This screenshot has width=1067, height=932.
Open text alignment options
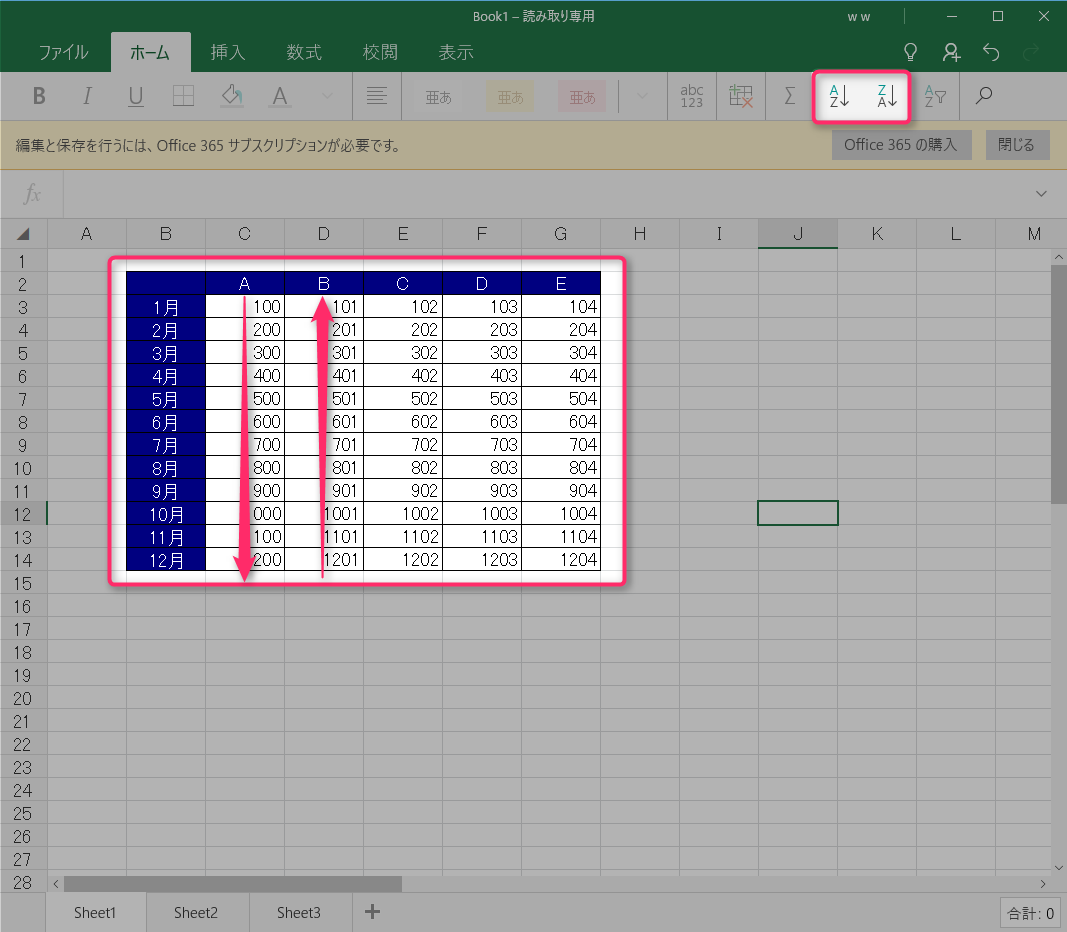coord(376,96)
